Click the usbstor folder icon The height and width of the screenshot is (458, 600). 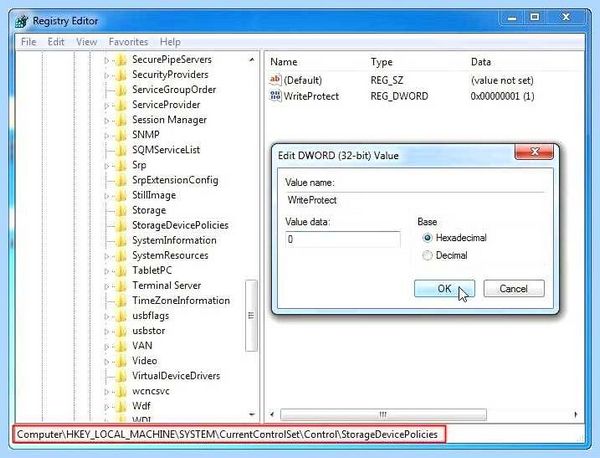[121, 331]
